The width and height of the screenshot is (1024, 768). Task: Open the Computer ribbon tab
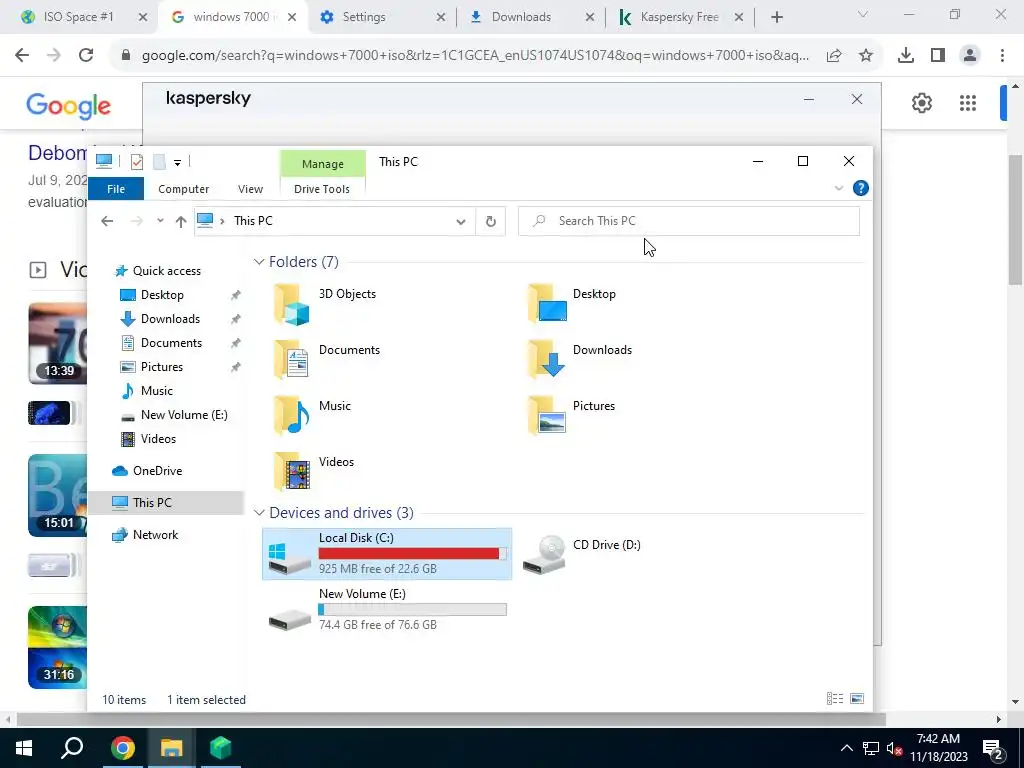184,189
